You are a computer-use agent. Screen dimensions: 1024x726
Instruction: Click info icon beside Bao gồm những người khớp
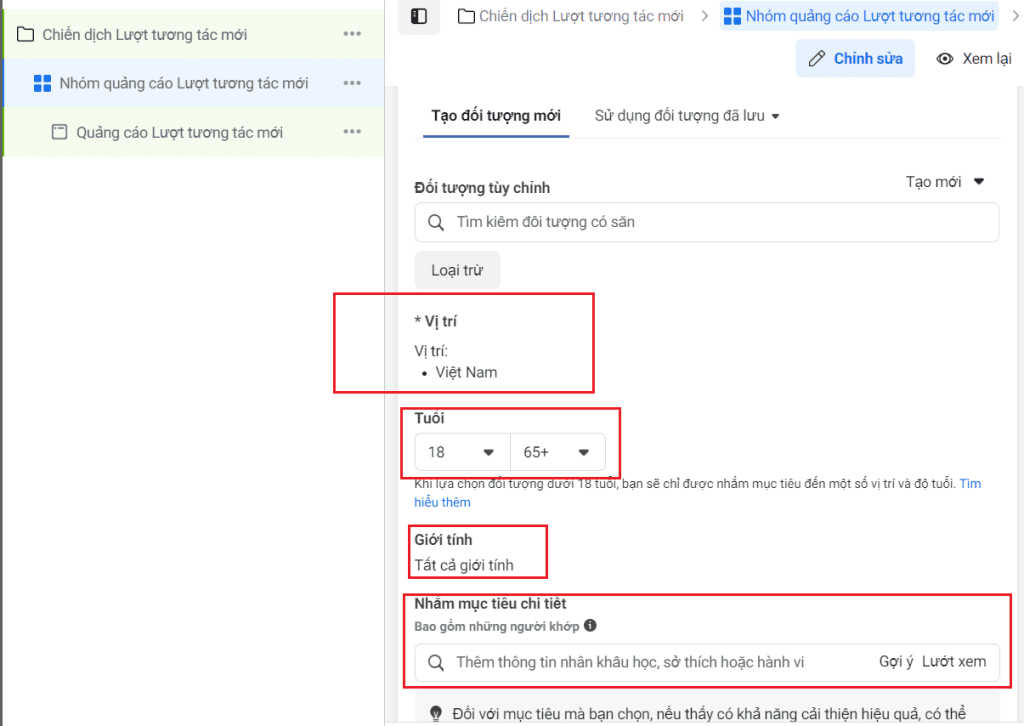590,625
